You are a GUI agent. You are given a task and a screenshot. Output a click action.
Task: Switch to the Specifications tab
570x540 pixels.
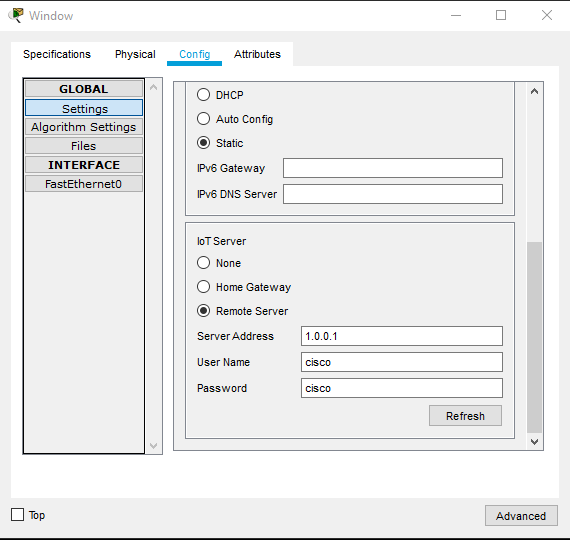tap(57, 54)
